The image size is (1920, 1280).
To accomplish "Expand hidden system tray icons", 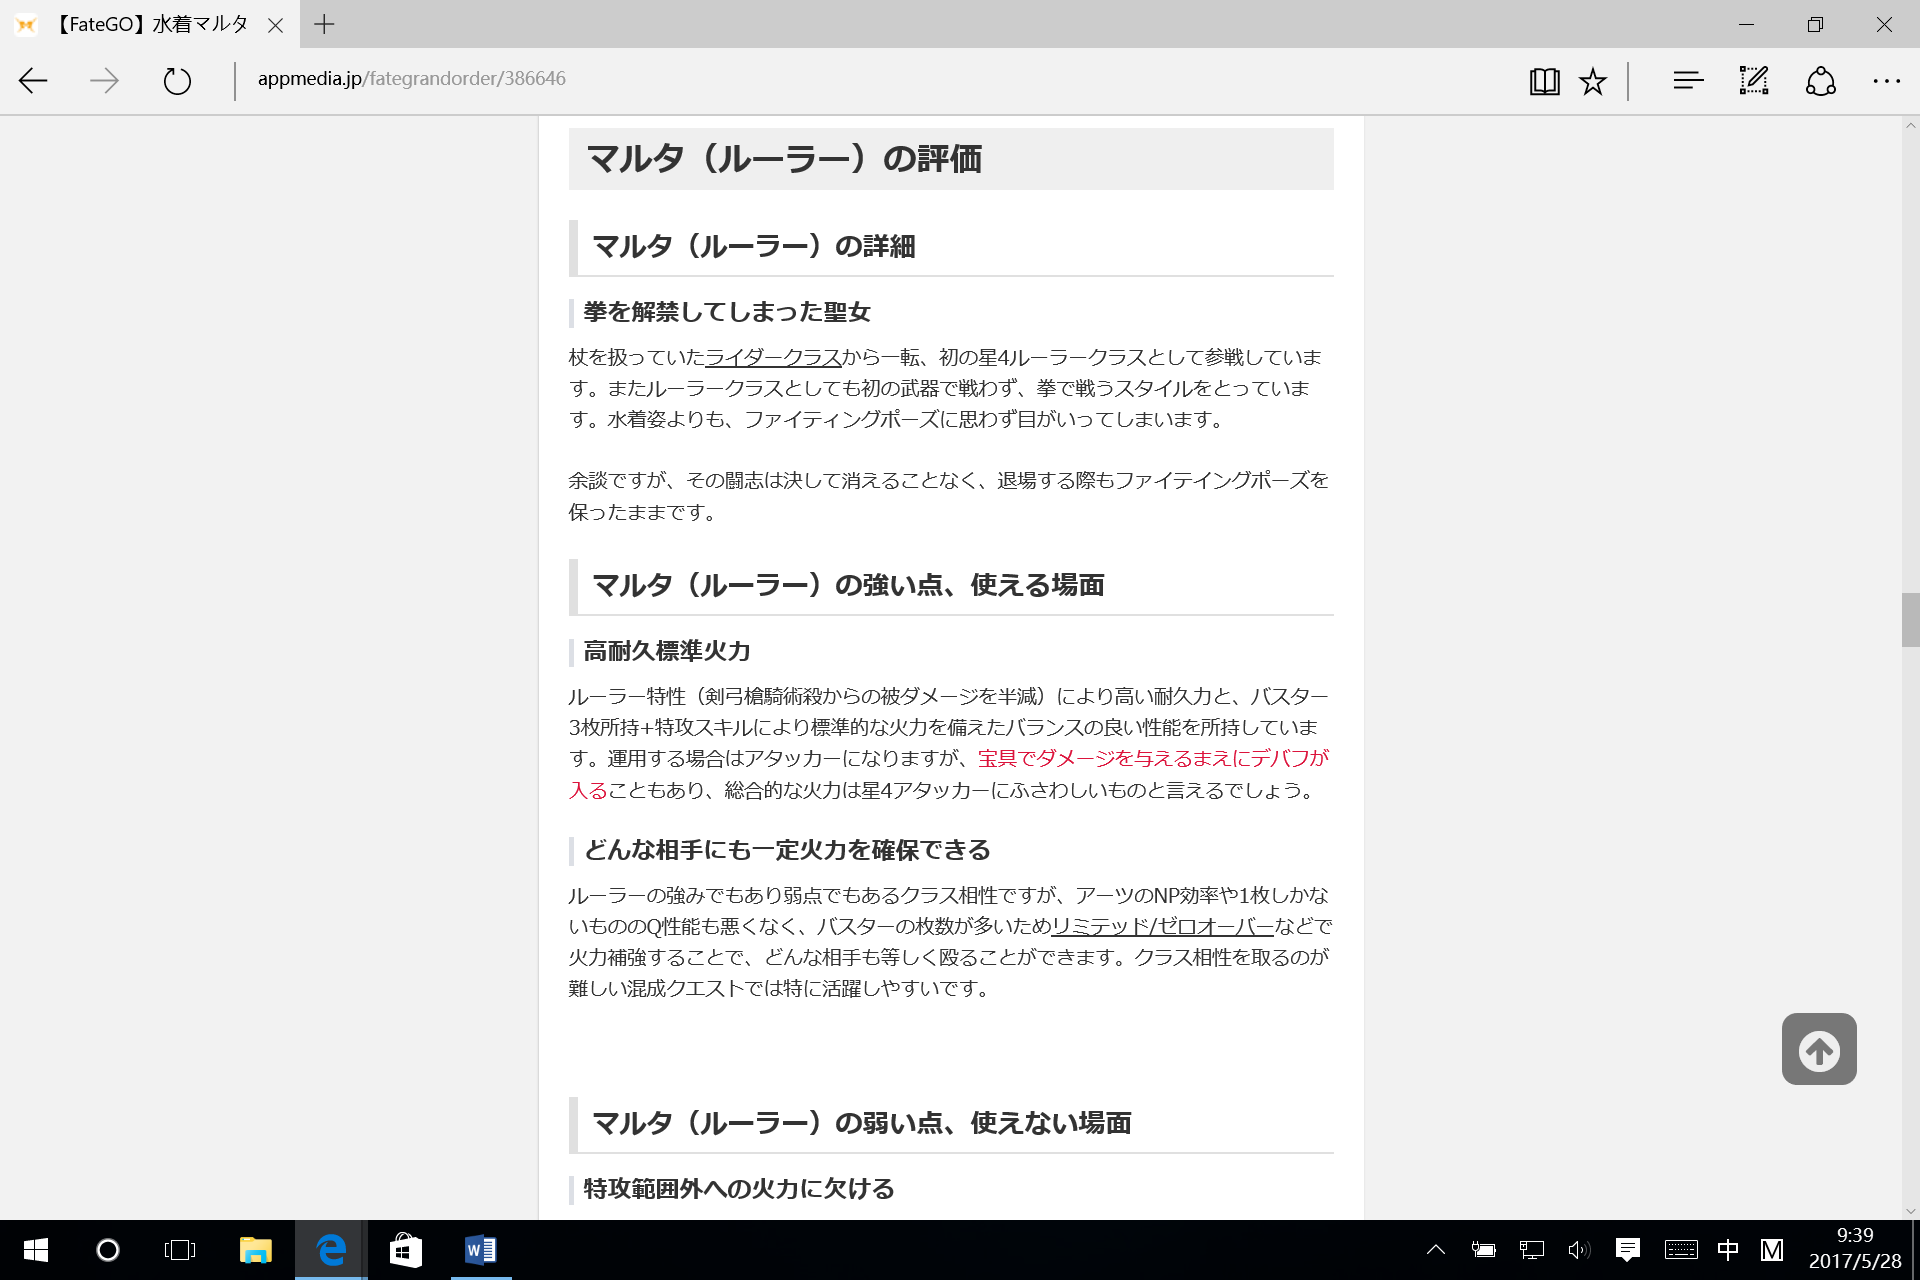I will (1435, 1249).
